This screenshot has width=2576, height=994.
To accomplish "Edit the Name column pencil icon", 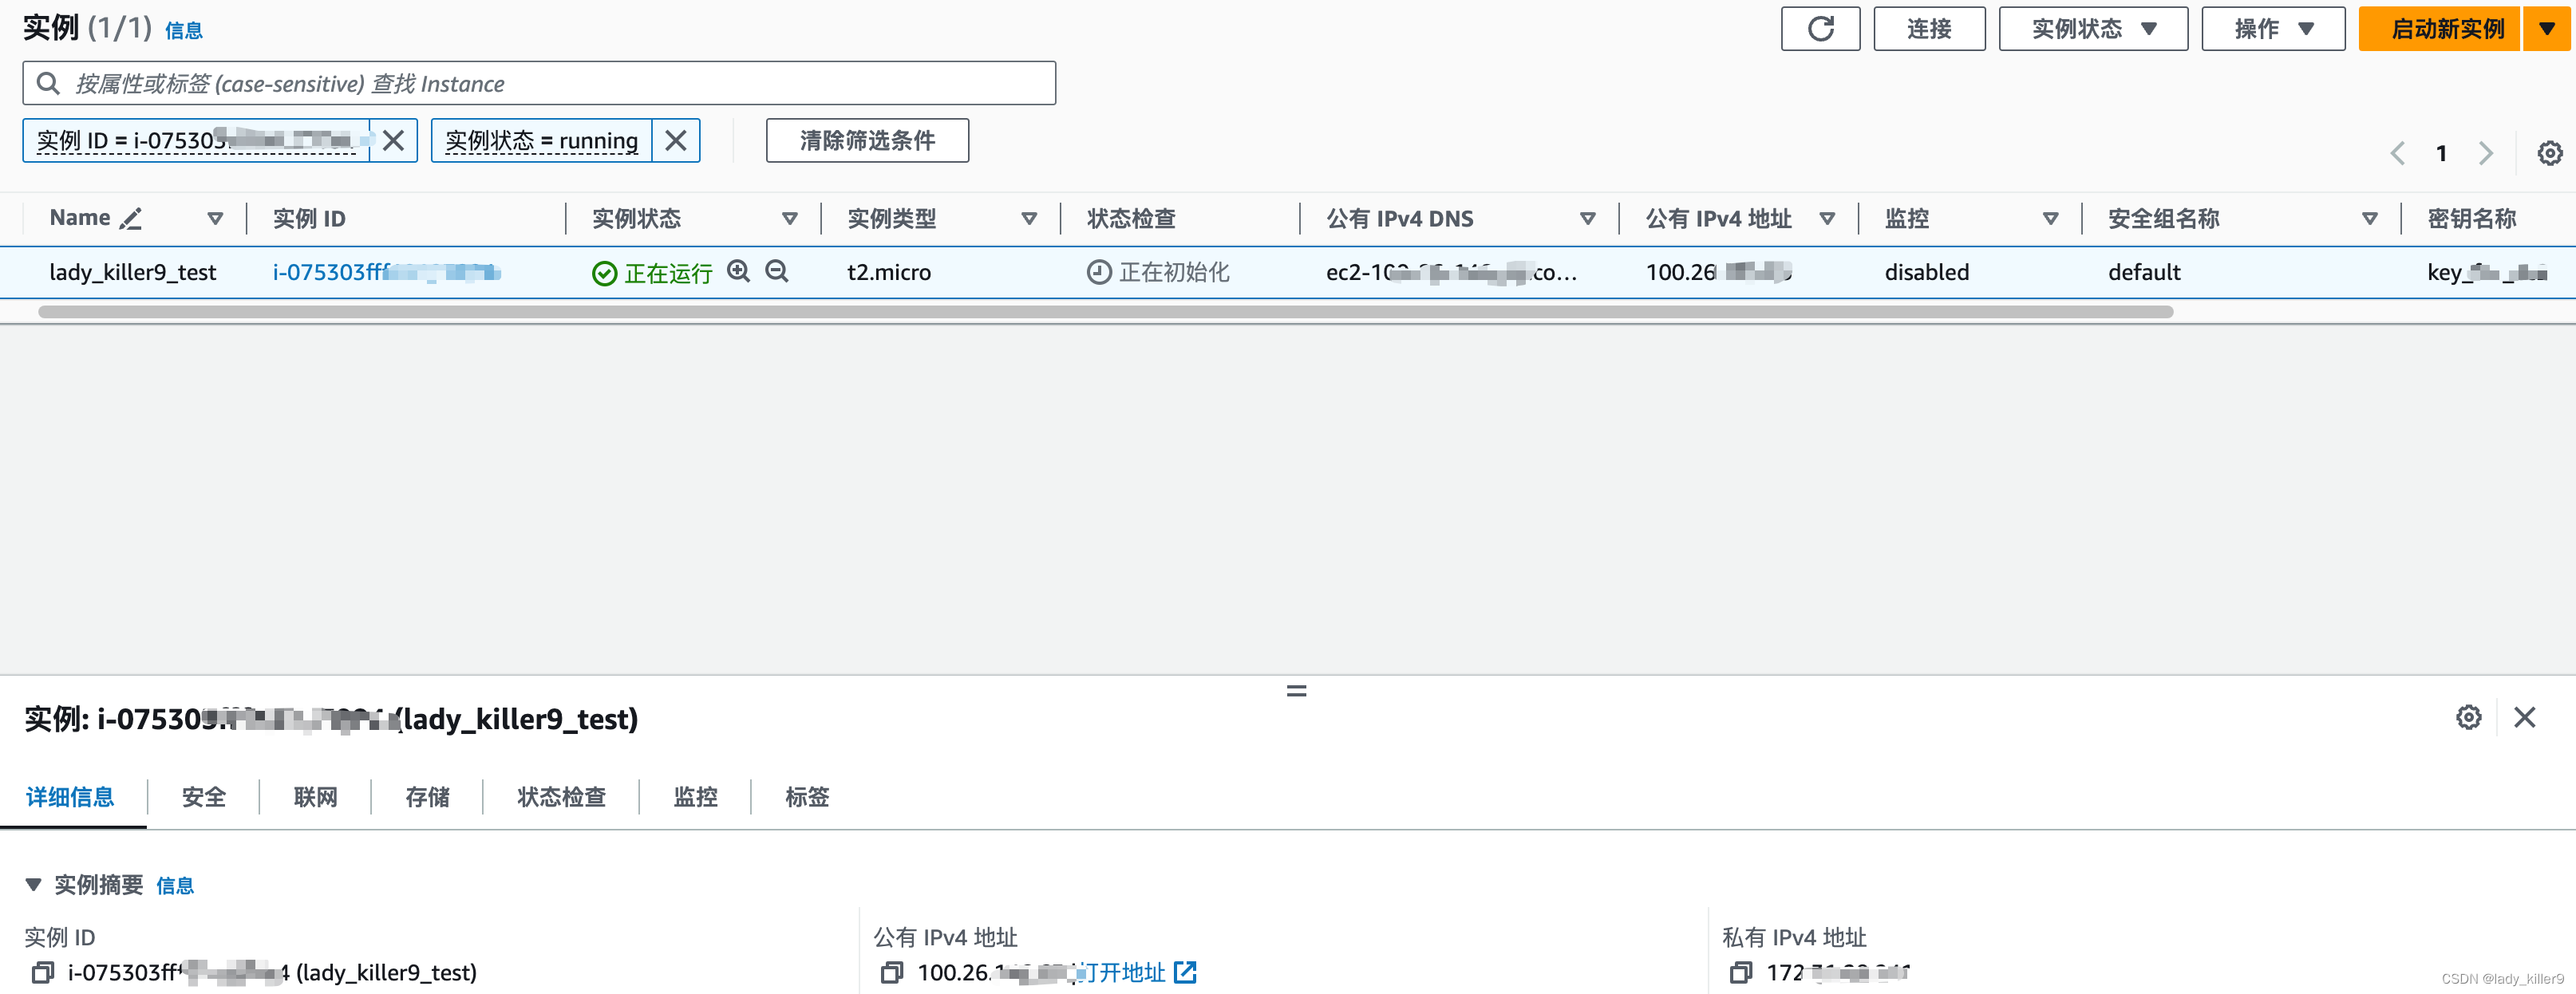I will [x=131, y=218].
